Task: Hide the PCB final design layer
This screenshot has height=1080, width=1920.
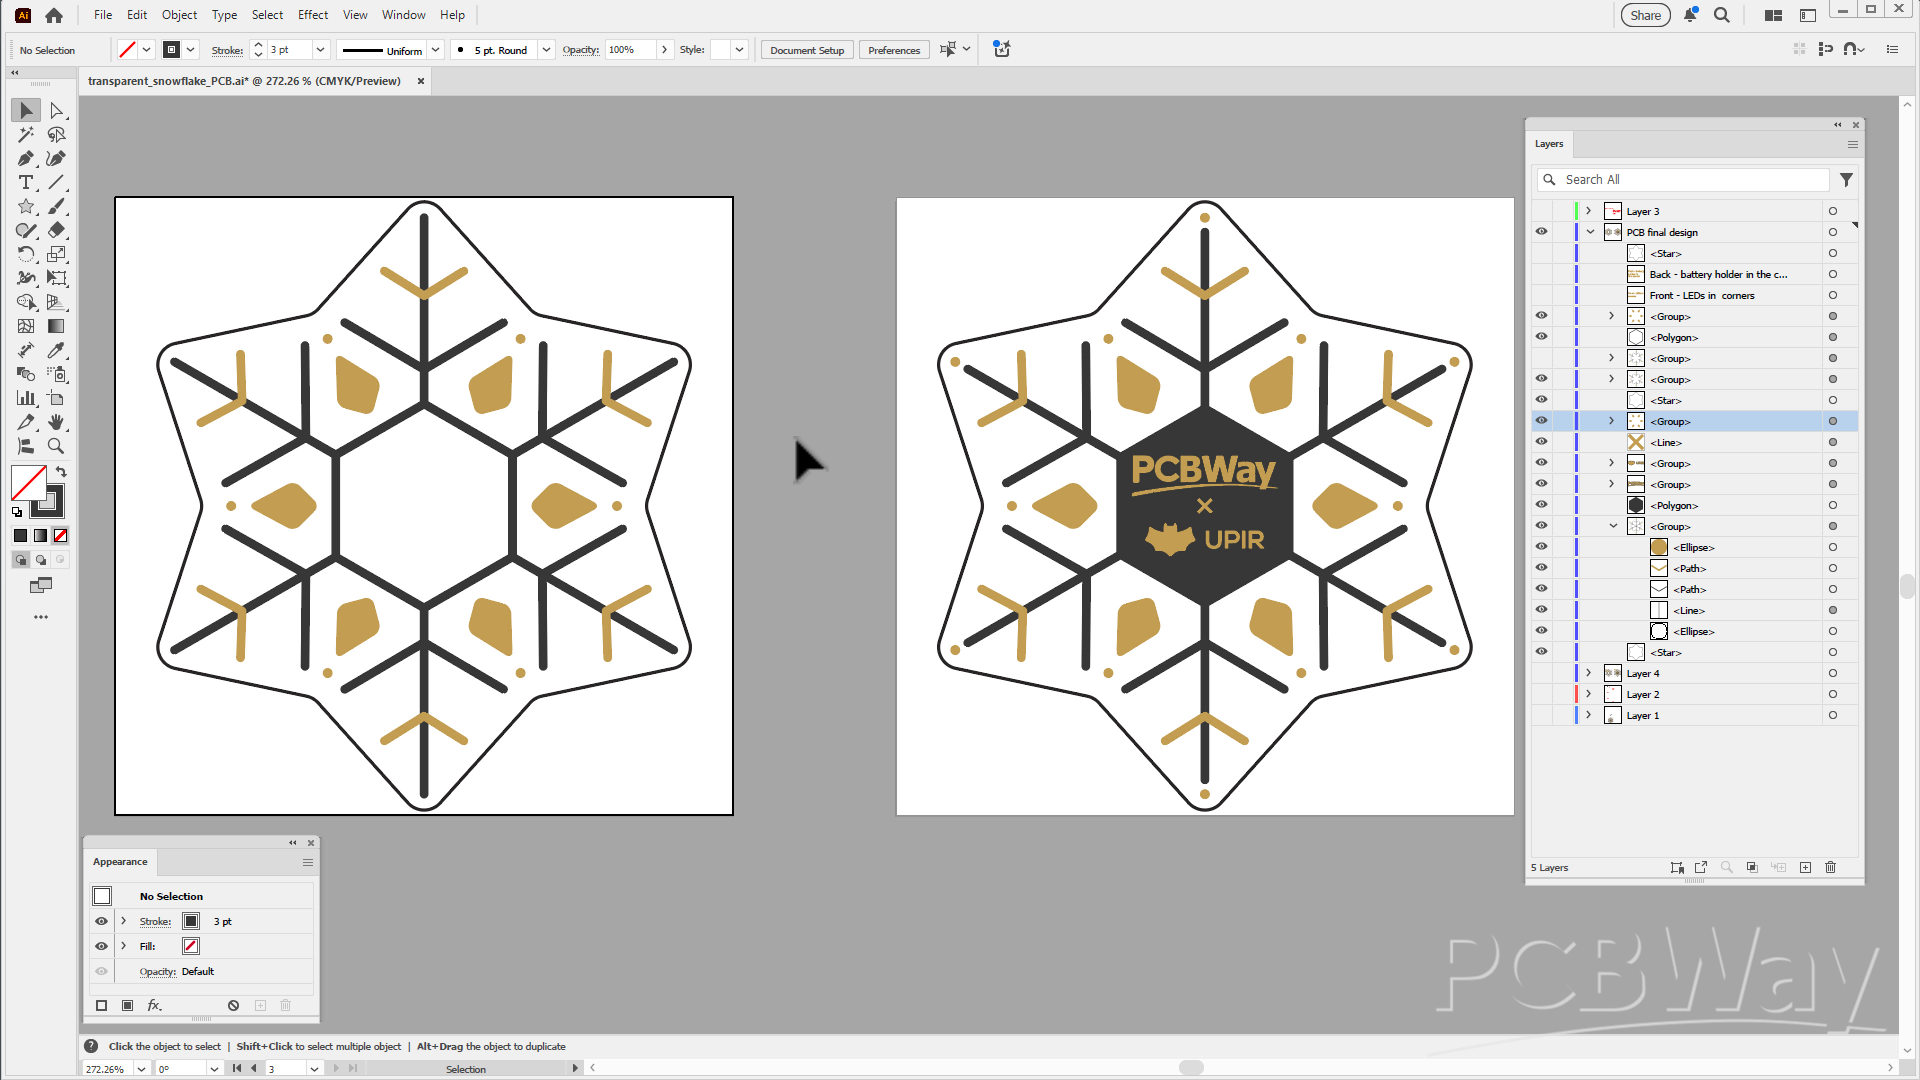Action: [x=1541, y=232]
